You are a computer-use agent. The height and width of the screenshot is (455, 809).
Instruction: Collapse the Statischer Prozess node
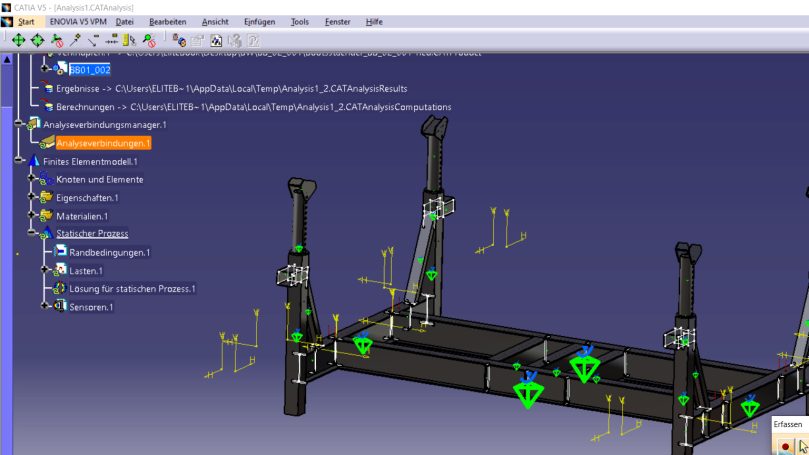32,234
